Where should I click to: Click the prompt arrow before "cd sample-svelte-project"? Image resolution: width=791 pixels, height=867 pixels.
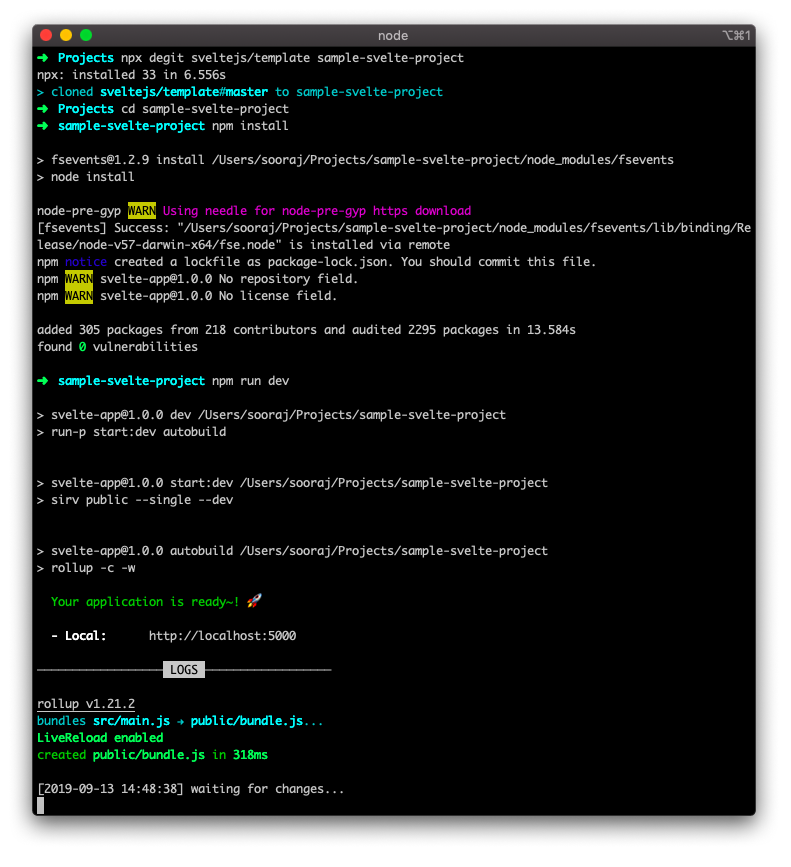43,109
